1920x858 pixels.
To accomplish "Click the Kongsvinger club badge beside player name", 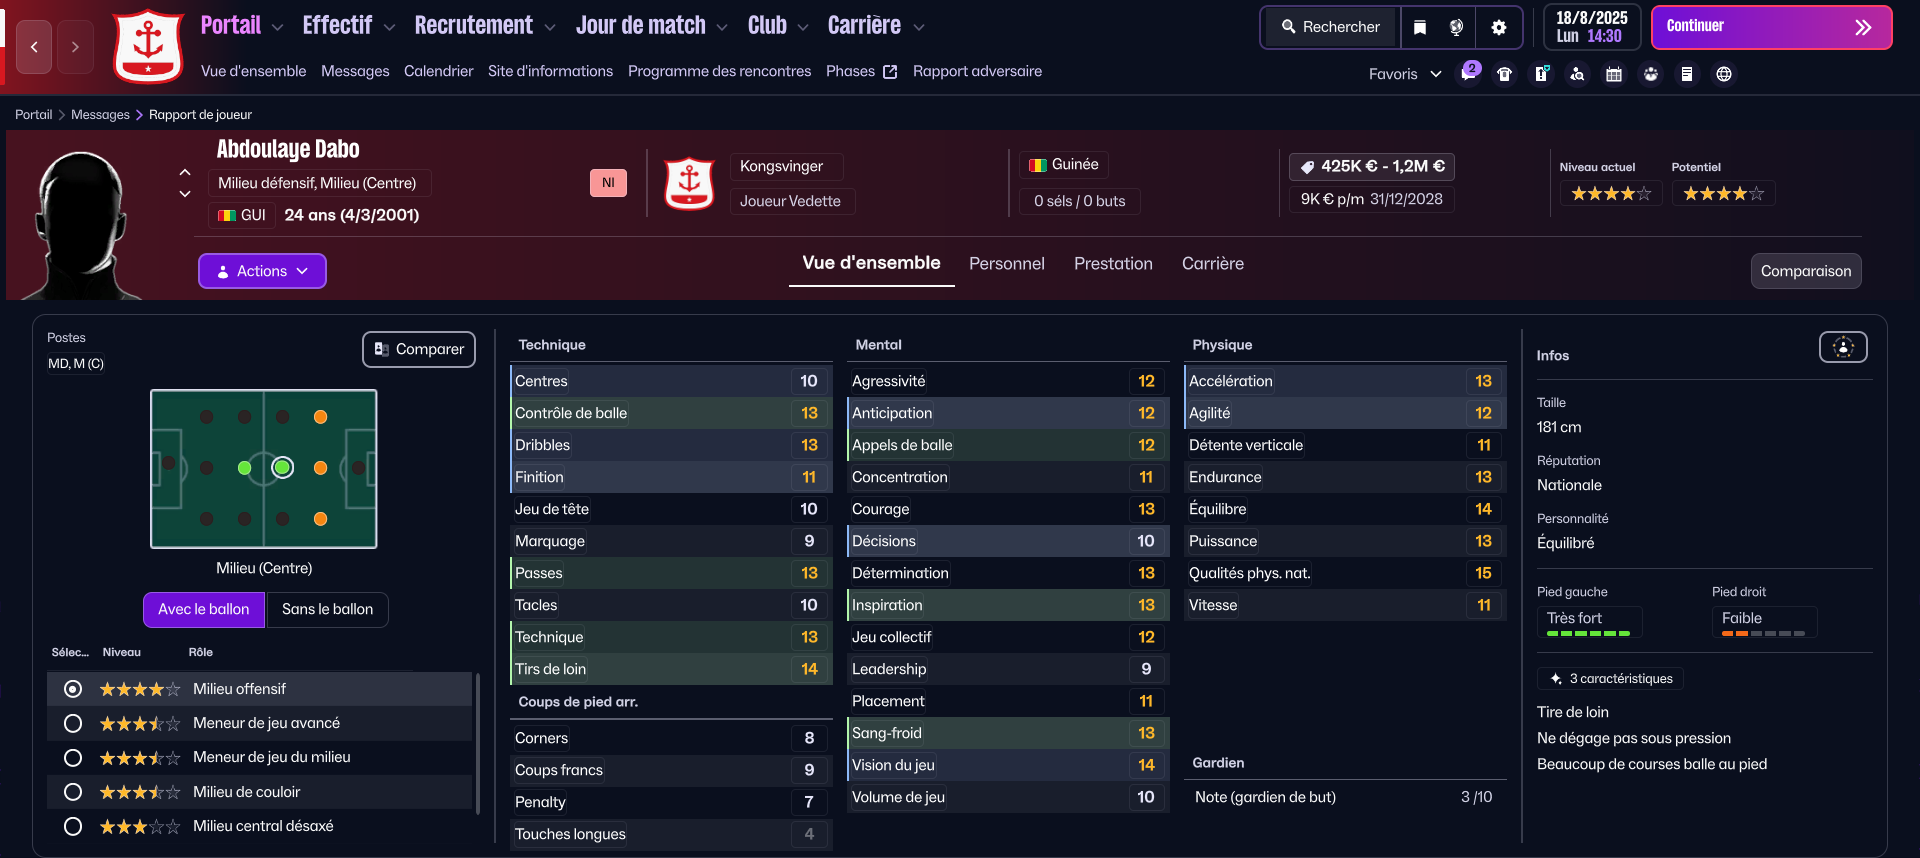I will click(x=689, y=183).
